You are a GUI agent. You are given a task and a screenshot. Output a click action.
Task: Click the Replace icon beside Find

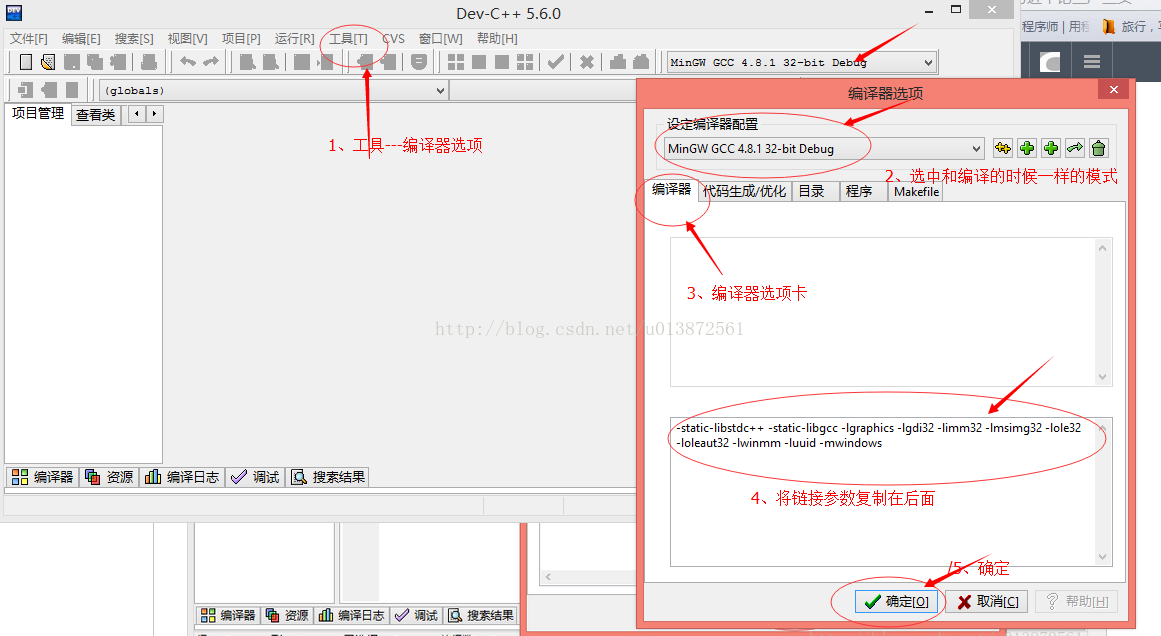click(270, 62)
